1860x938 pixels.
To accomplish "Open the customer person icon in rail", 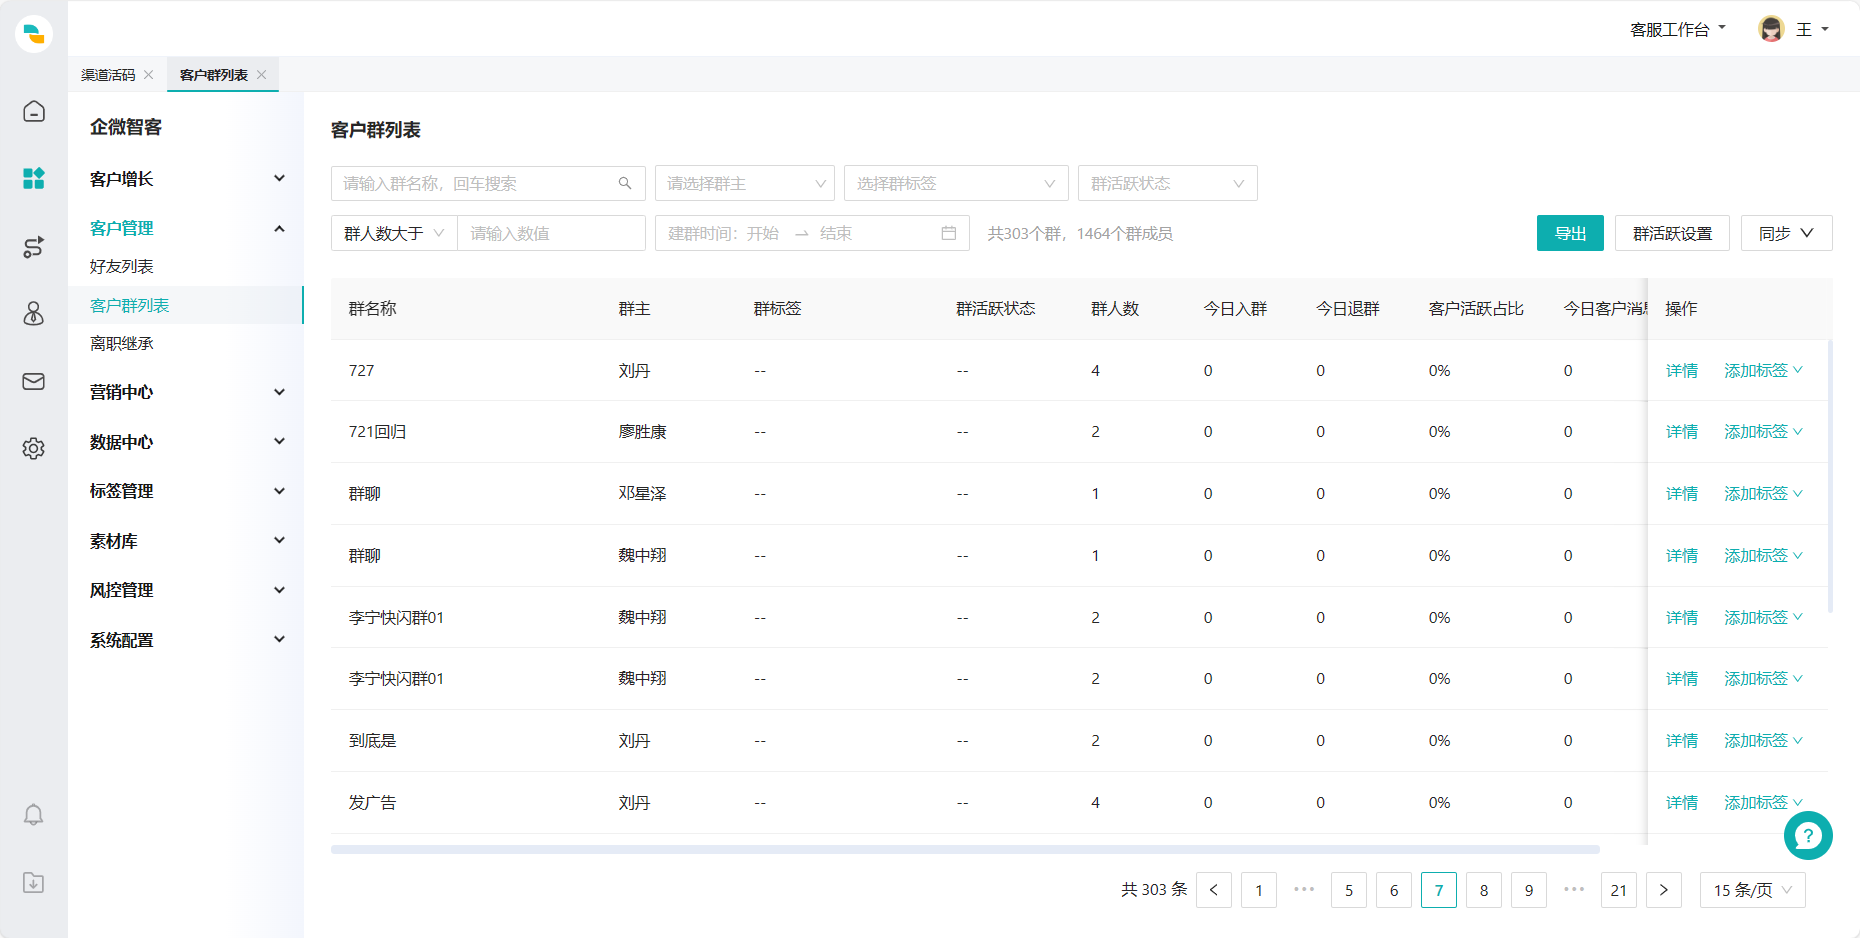I will pyautogui.click(x=34, y=314).
